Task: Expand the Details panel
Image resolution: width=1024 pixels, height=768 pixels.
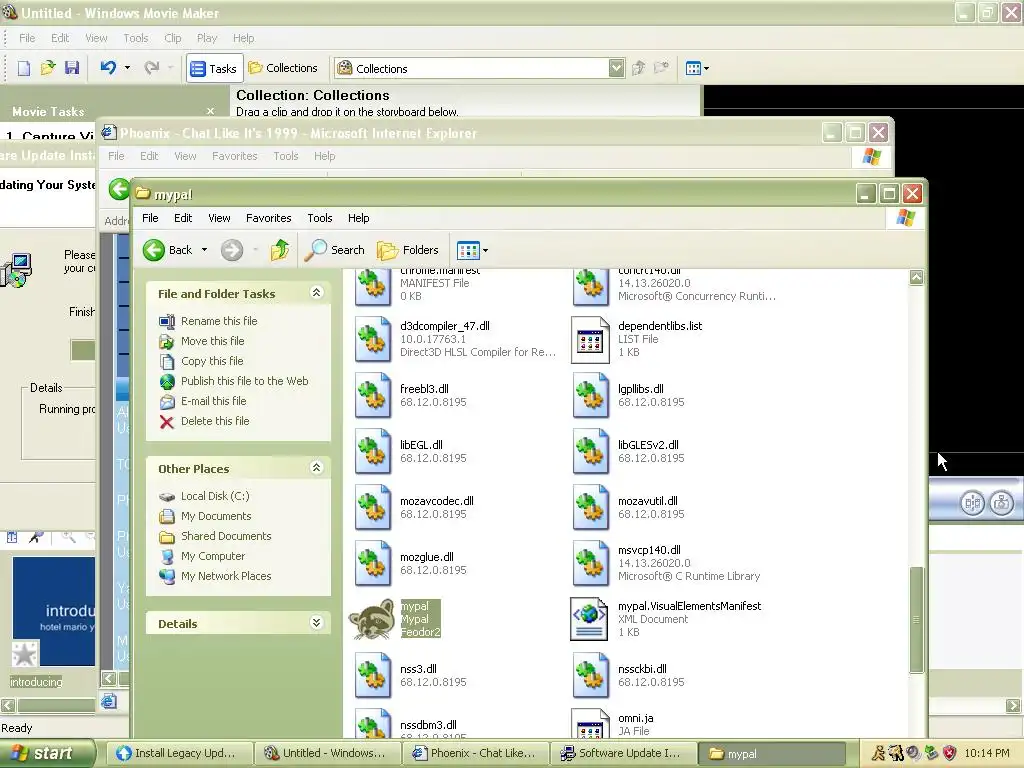Action: pos(316,622)
